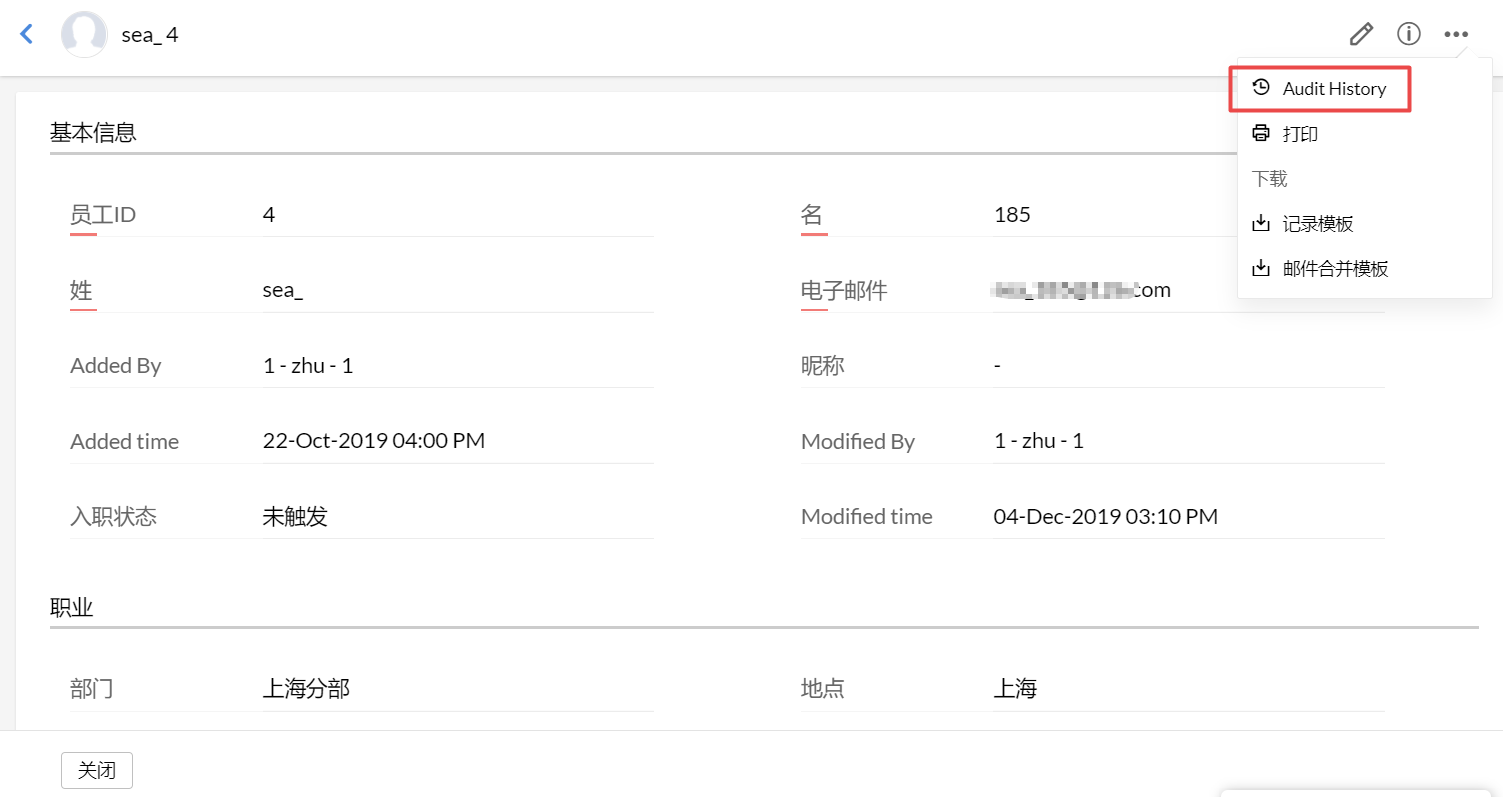This screenshot has width=1503, height=797.
Task: Download the 邮件合并模板 template
Action: (1334, 269)
